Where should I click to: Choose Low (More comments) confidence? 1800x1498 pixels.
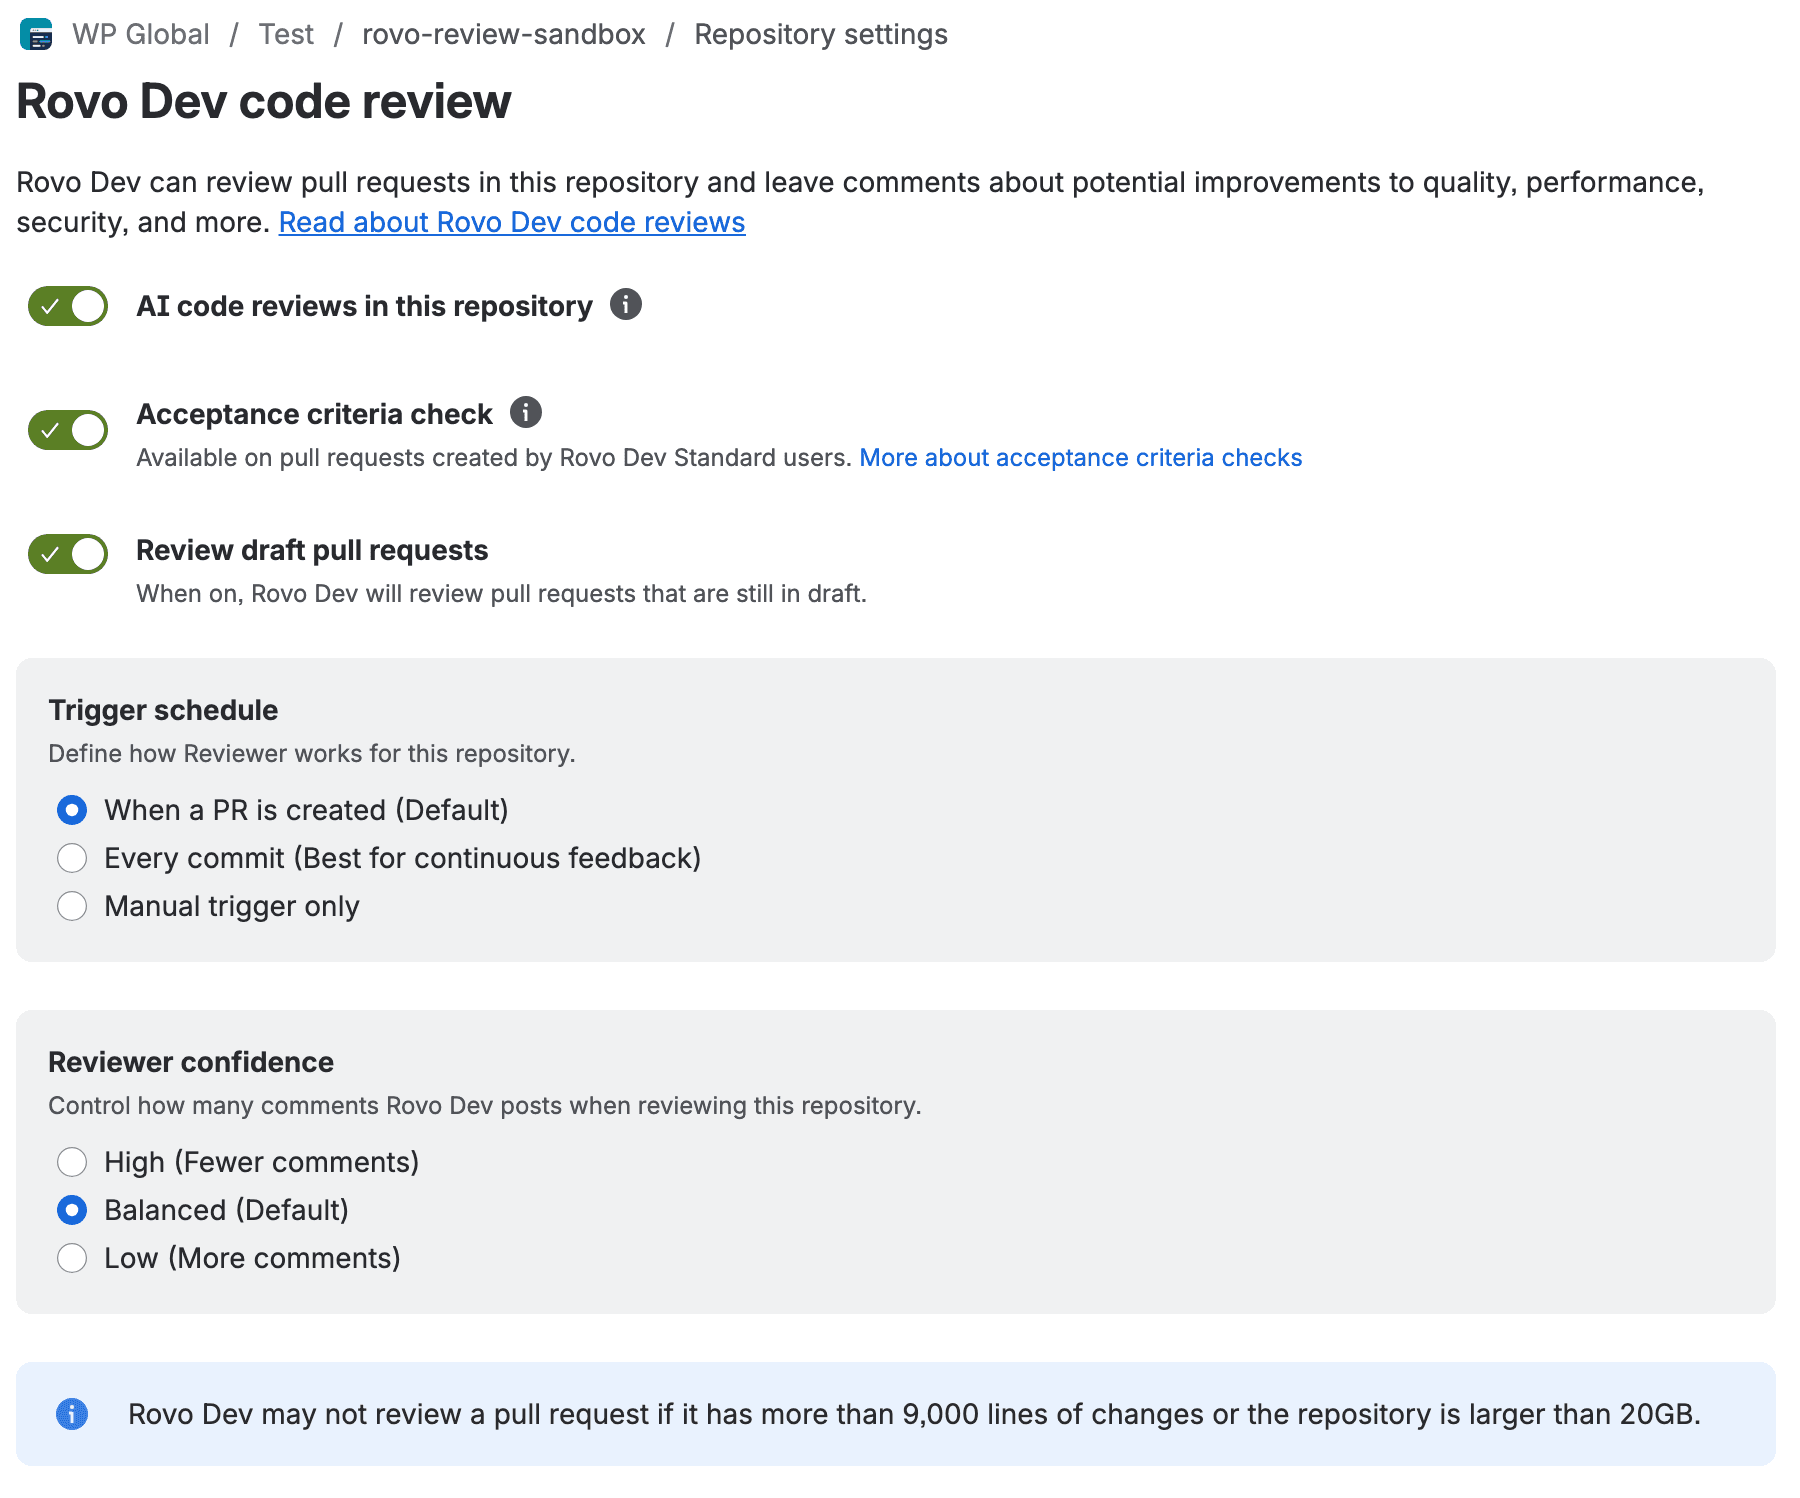click(72, 1258)
